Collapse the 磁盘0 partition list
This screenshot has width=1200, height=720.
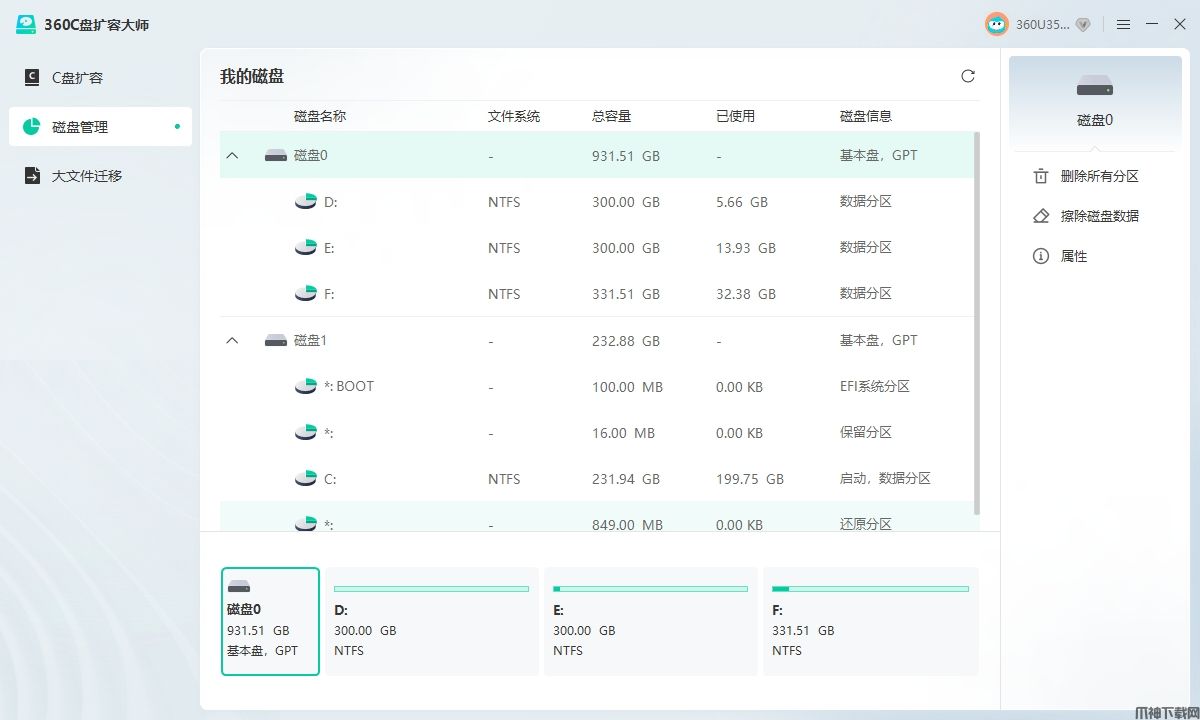click(233, 155)
